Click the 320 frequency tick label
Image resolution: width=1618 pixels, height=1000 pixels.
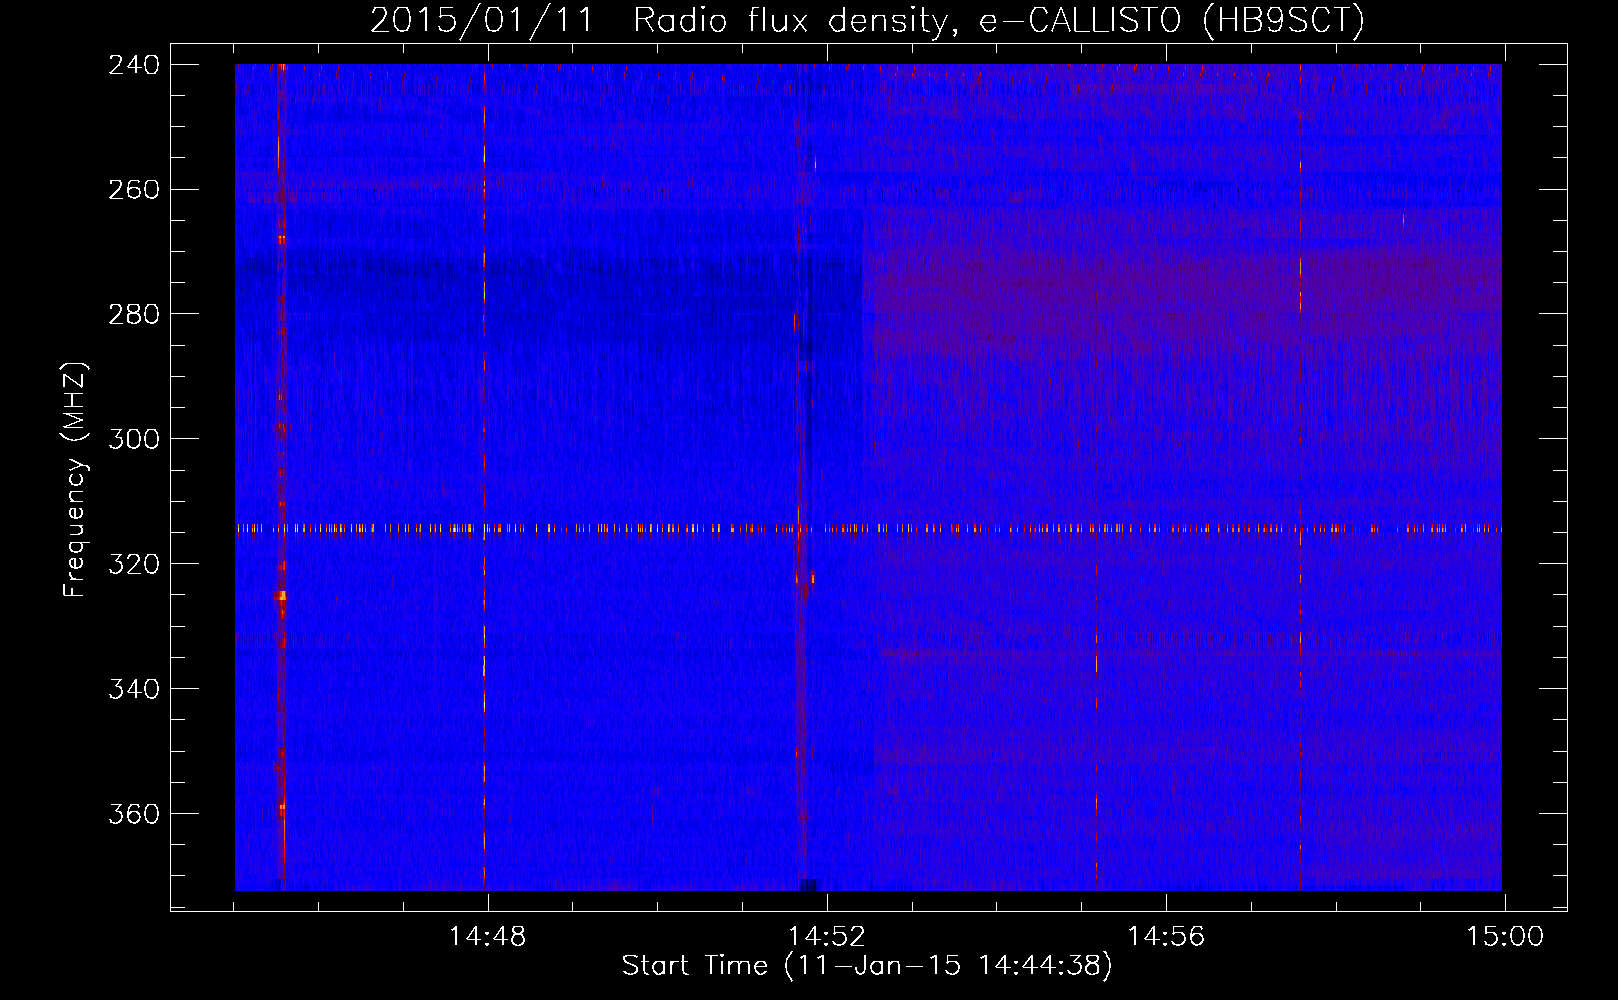pos(133,564)
